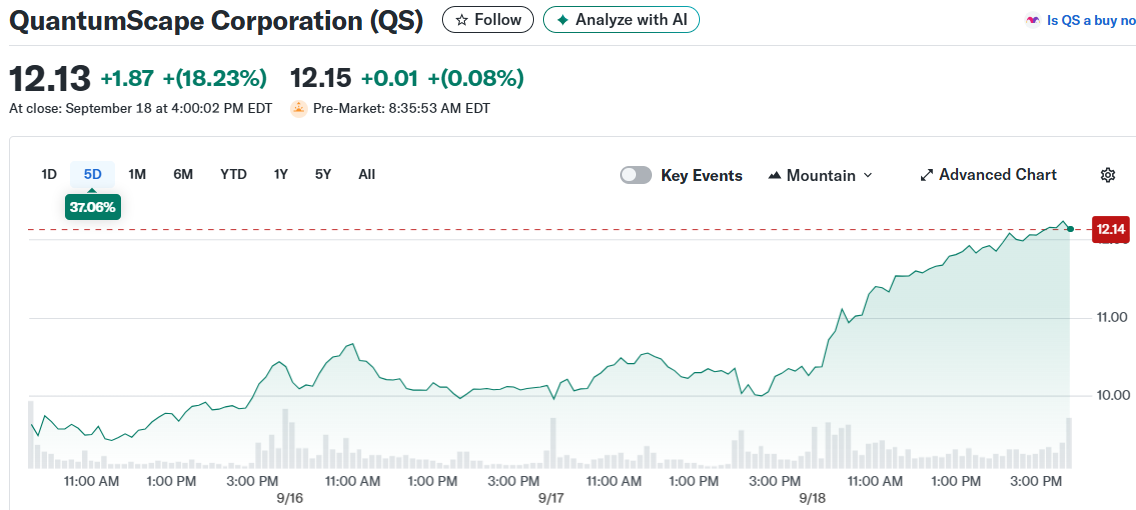Viewport: 1136px width, 510px height.
Task: Show the 5Y range
Action: point(323,175)
